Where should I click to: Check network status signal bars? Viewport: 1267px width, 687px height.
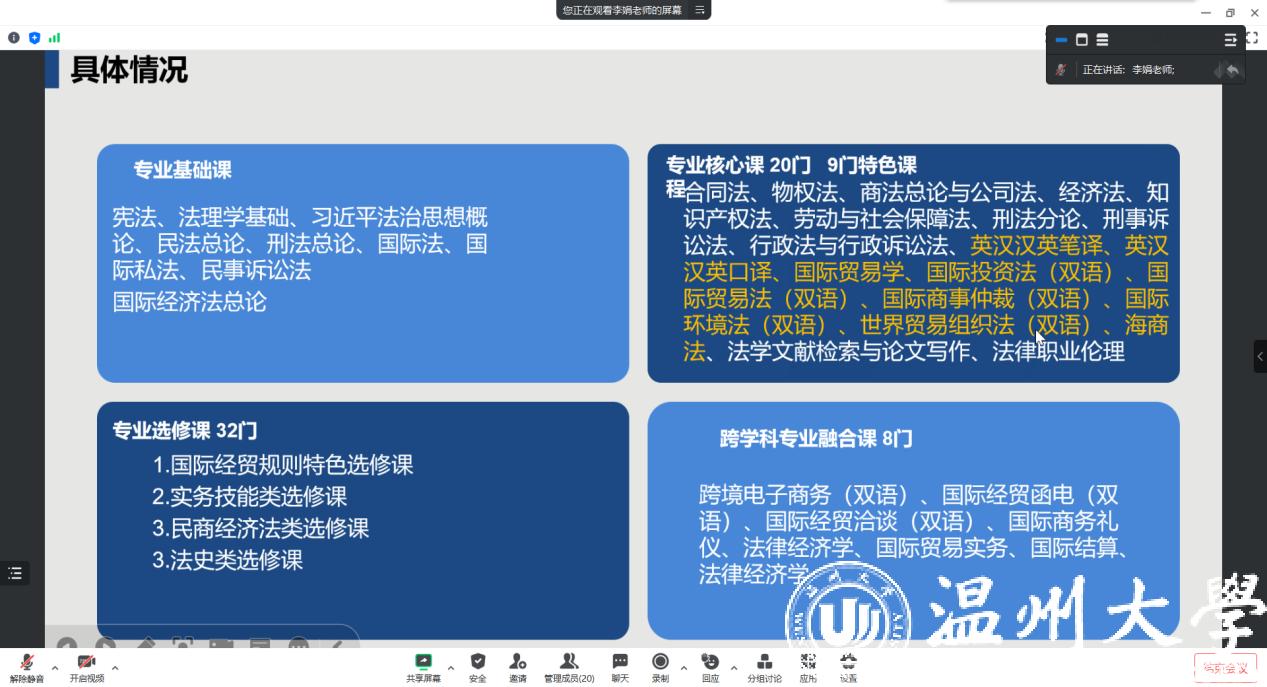click(x=54, y=38)
